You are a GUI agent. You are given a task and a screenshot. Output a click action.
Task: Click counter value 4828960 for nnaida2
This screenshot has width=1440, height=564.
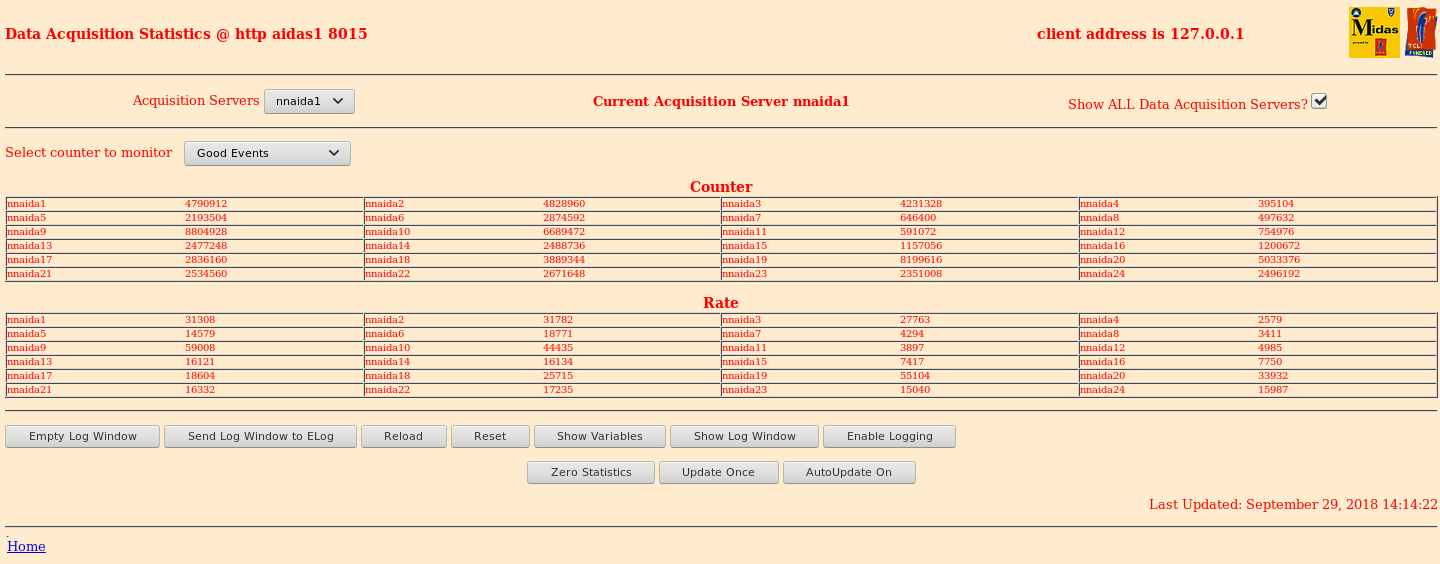[x=564, y=204]
